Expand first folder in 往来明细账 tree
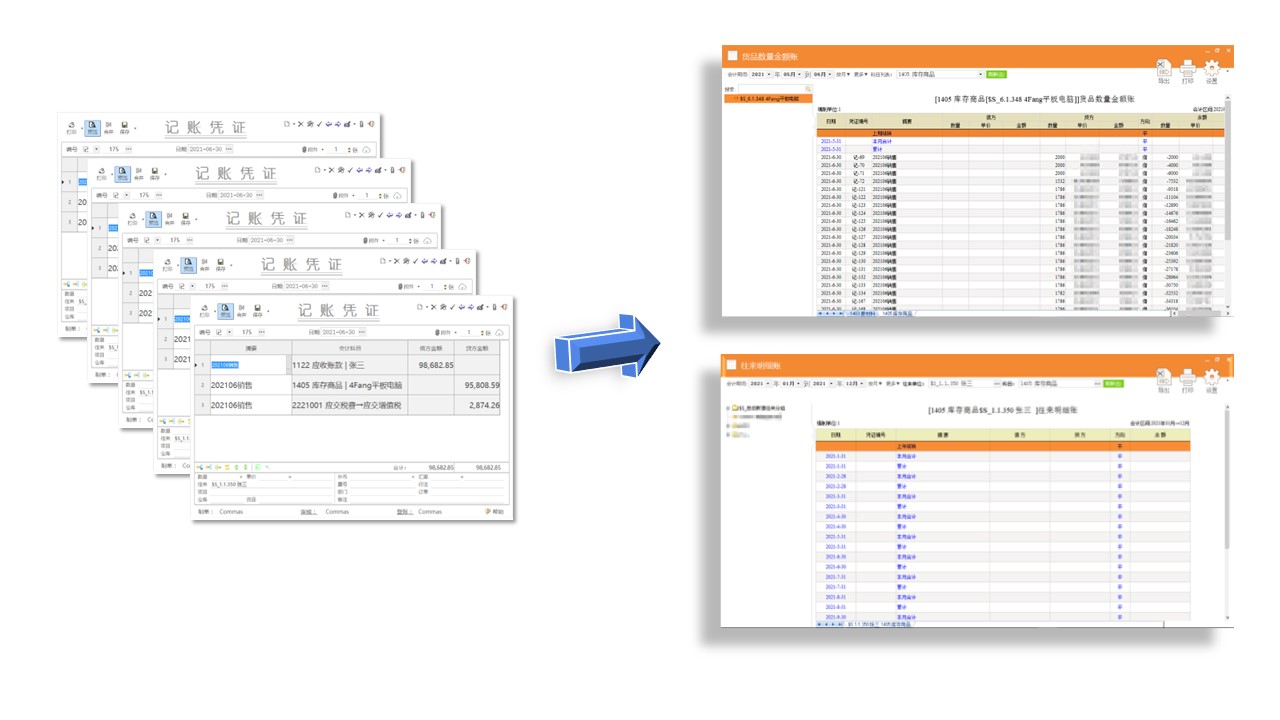 (x=728, y=409)
